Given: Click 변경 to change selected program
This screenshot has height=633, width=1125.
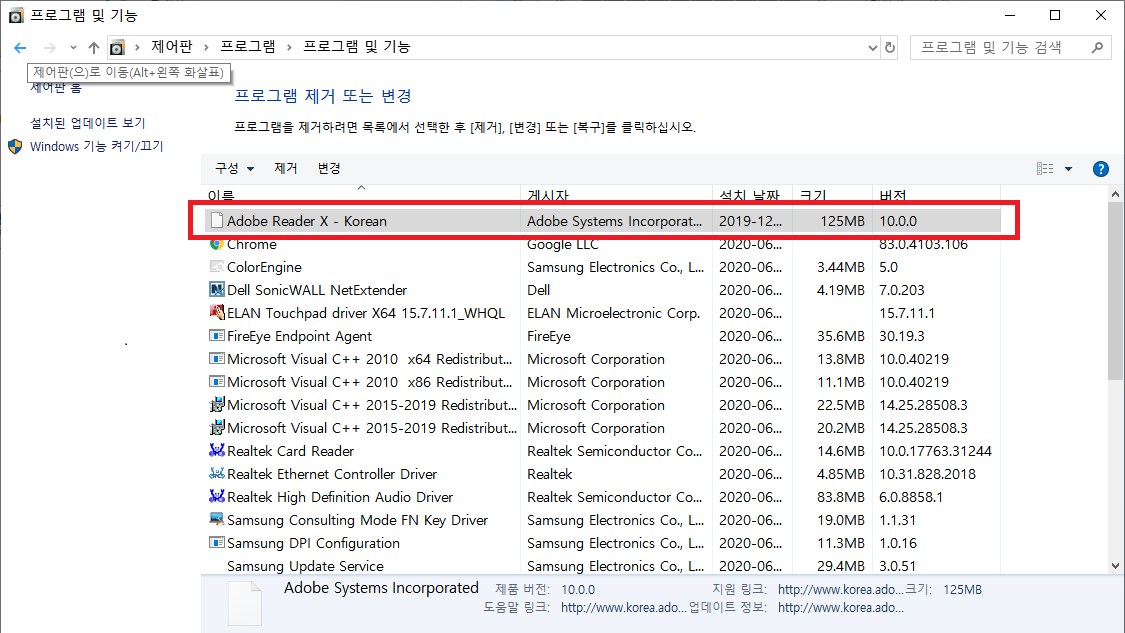Looking at the screenshot, I should point(329,168).
